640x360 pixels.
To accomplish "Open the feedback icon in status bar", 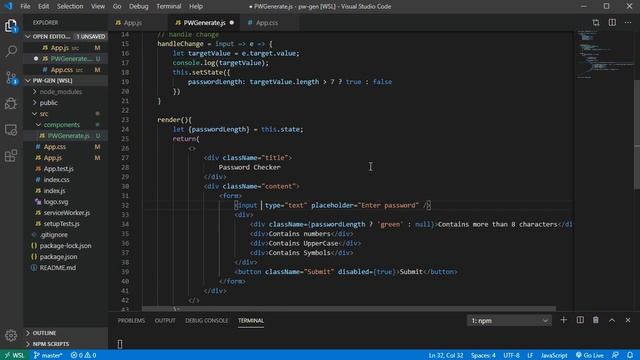I will 615,355.
